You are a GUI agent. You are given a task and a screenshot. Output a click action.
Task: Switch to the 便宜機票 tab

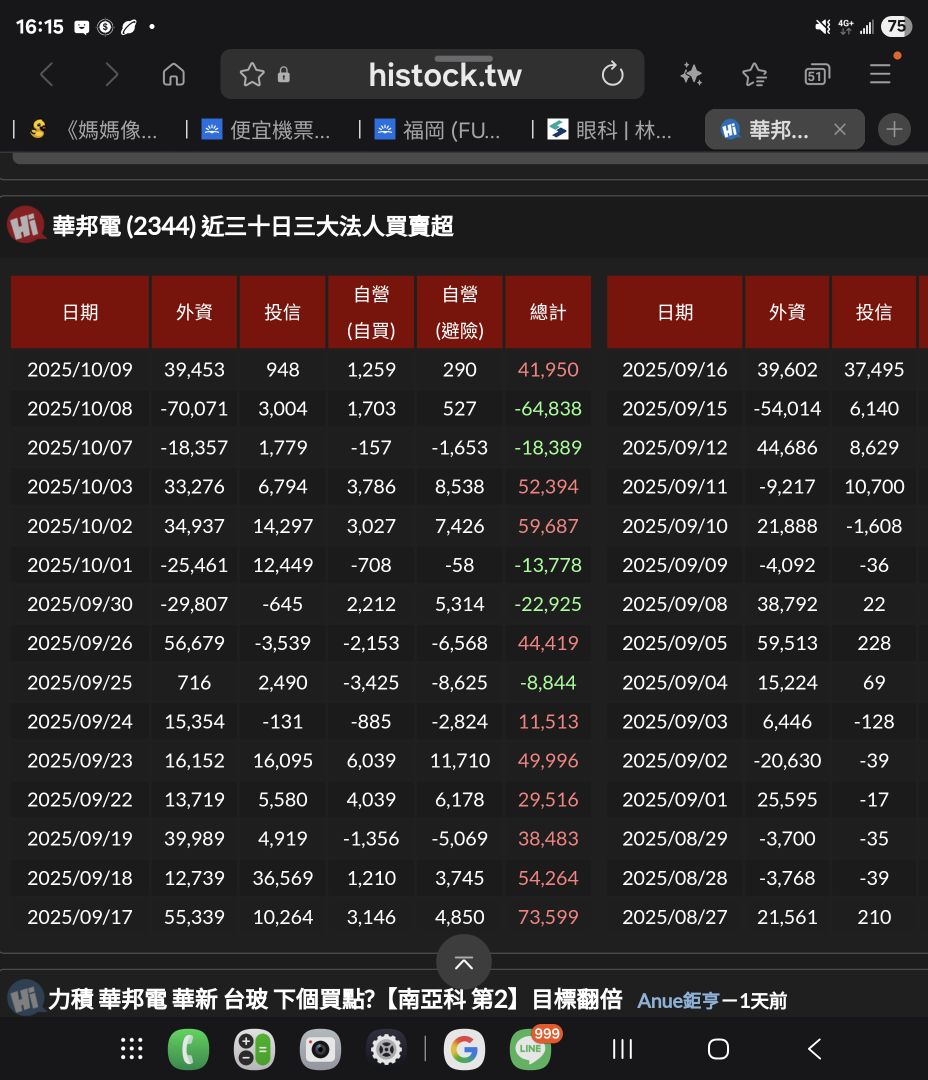coord(266,129)
